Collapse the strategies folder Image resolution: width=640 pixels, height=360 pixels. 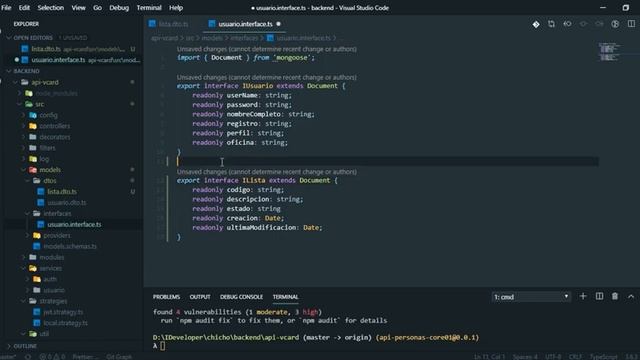coord(23,301)
